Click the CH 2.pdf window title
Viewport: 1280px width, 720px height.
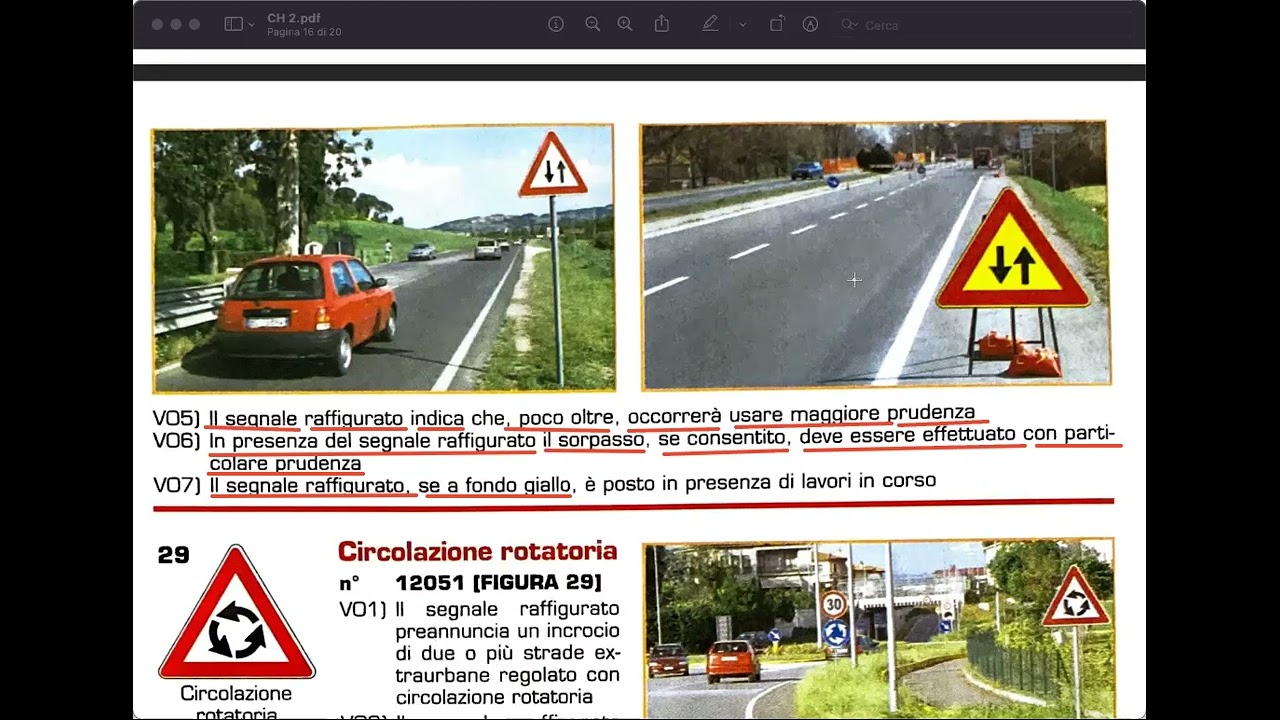point(294,19)
